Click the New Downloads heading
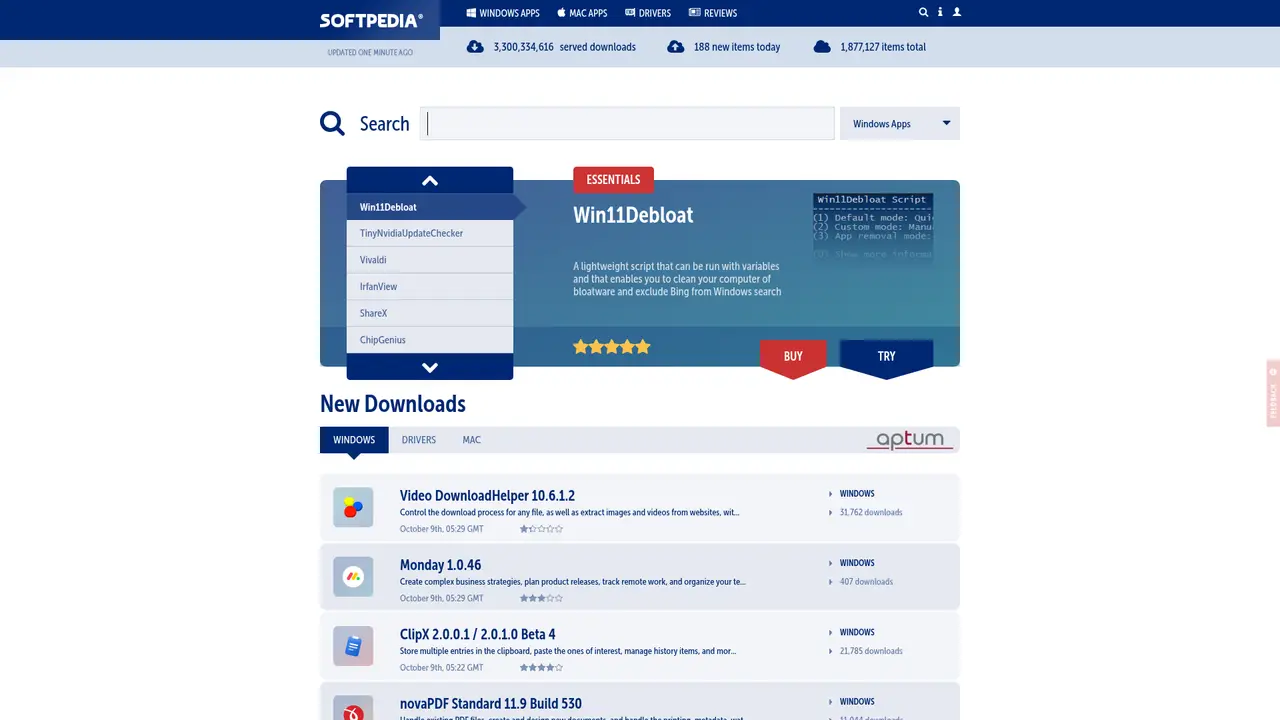 pos(393,404)
